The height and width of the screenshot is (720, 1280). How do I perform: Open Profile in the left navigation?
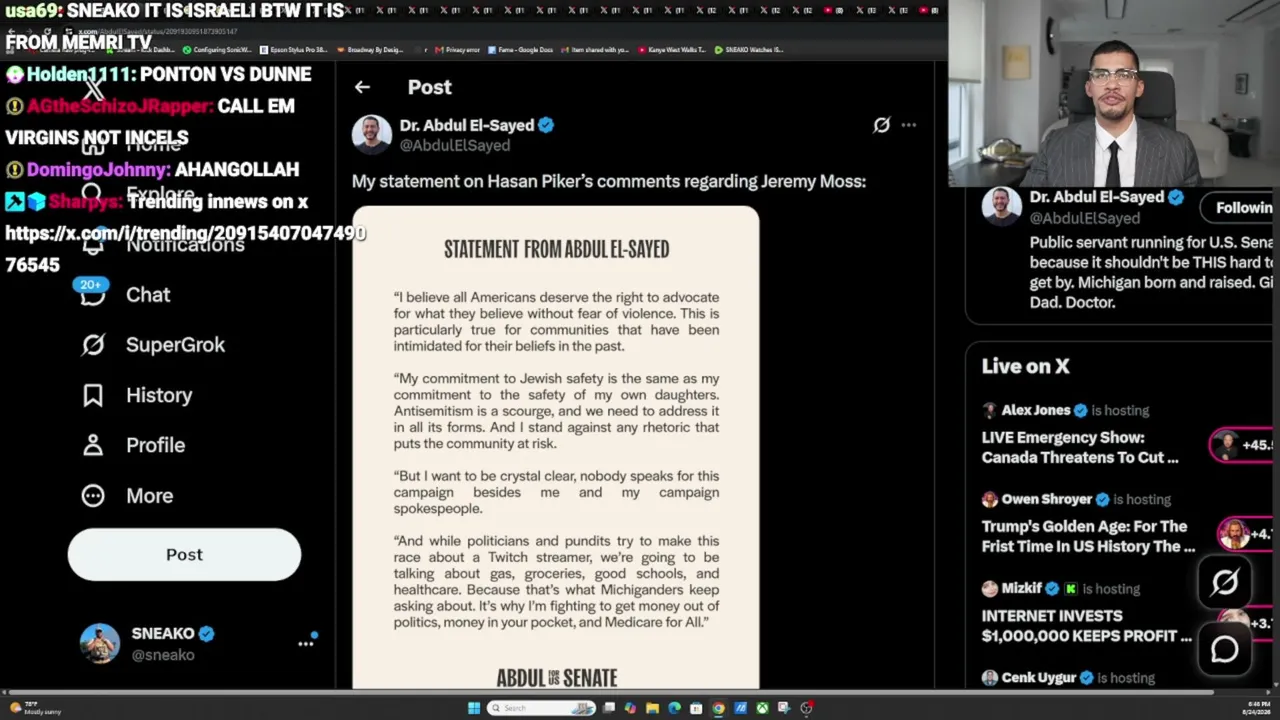pos(155,445)
